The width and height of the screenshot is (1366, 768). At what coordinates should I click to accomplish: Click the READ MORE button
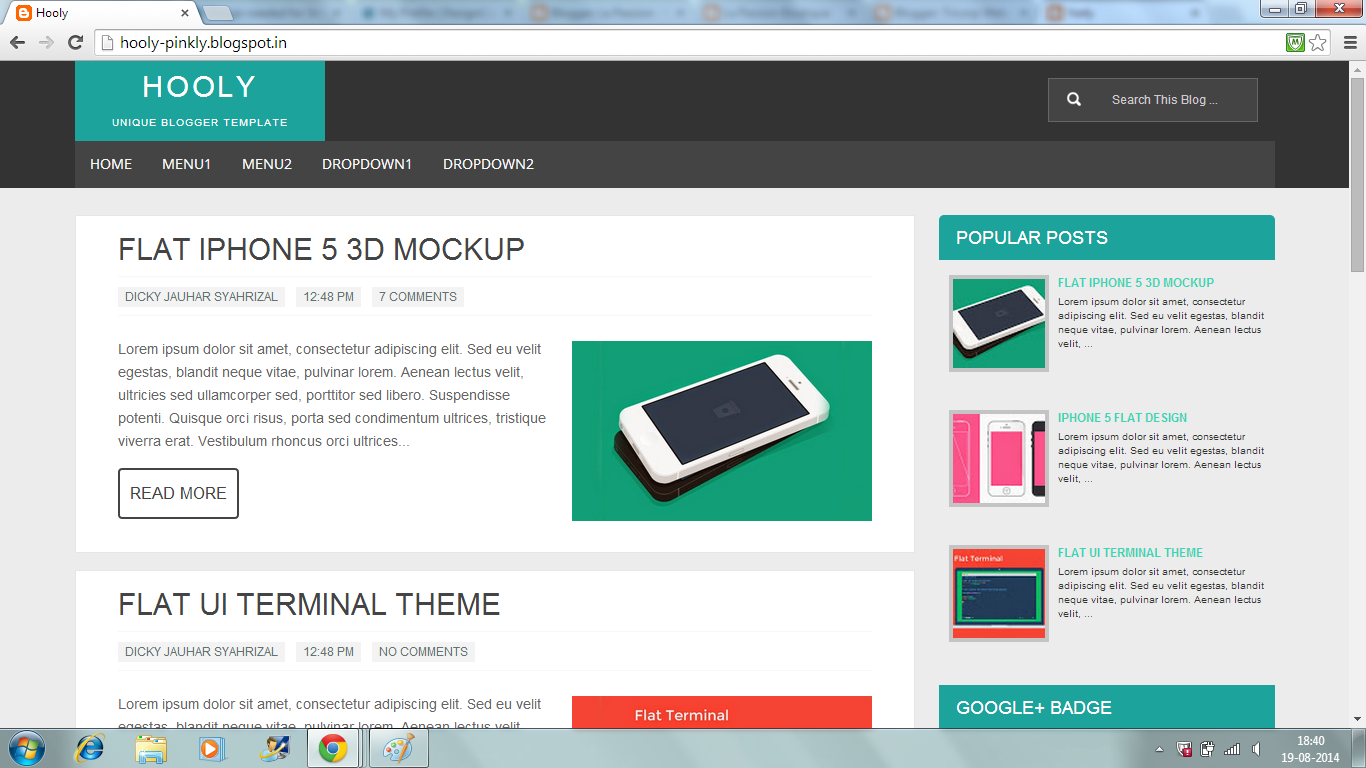point(178,493)
